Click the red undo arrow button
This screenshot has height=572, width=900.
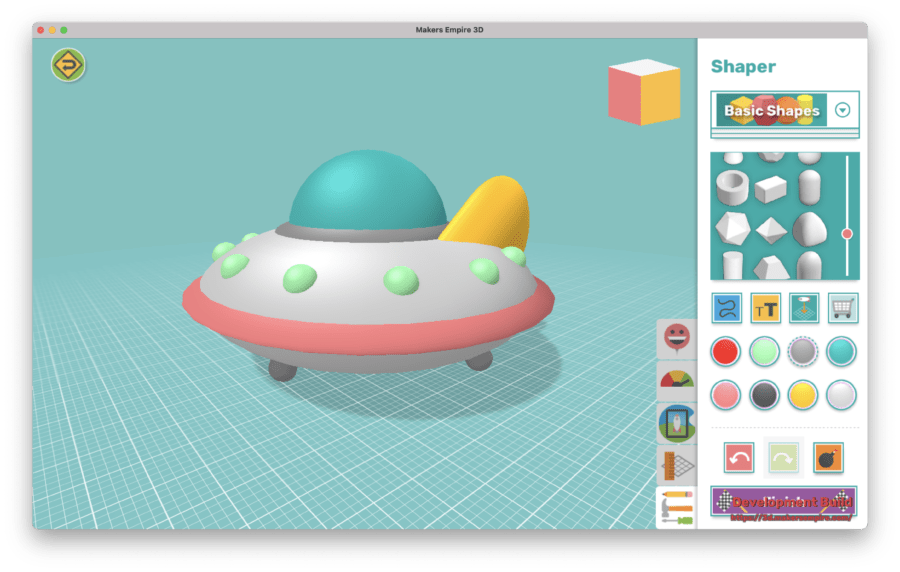click(x=739, y=458)
